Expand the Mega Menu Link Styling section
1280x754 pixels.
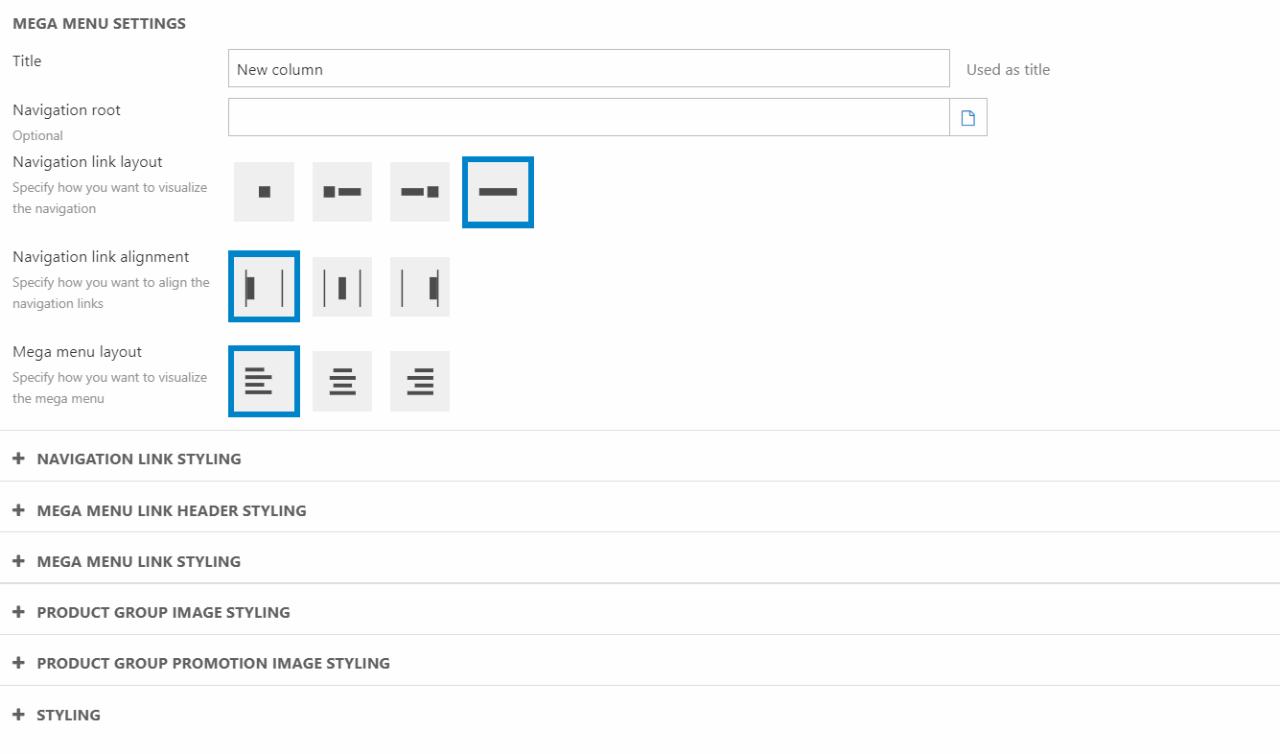[139, 561]
